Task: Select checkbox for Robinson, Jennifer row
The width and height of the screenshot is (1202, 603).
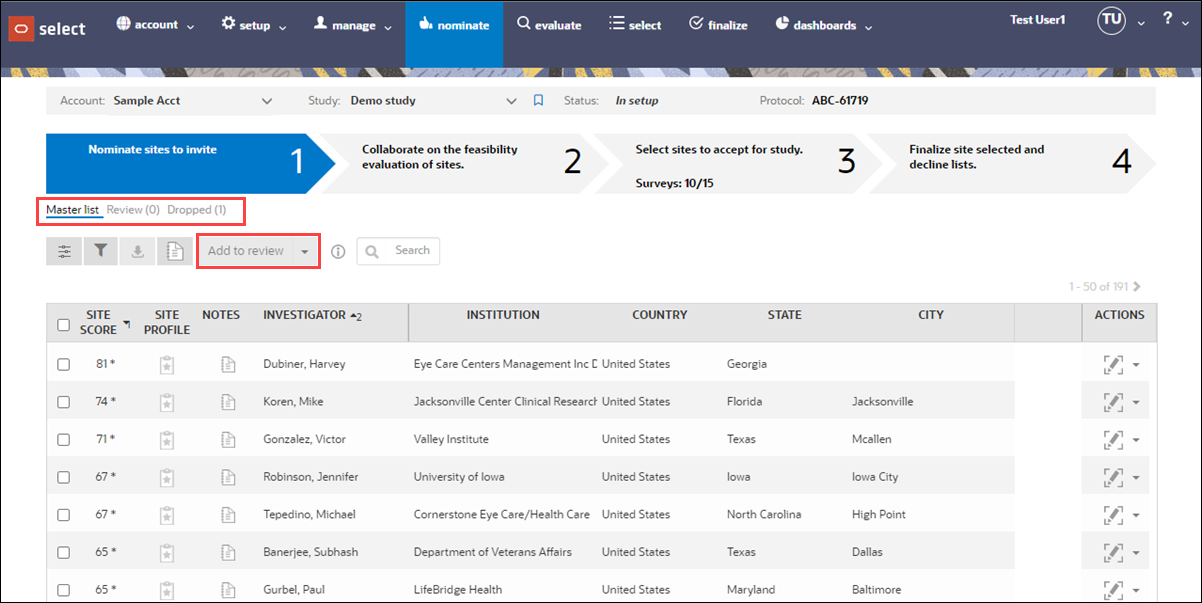Action: [x=64, y=477]
